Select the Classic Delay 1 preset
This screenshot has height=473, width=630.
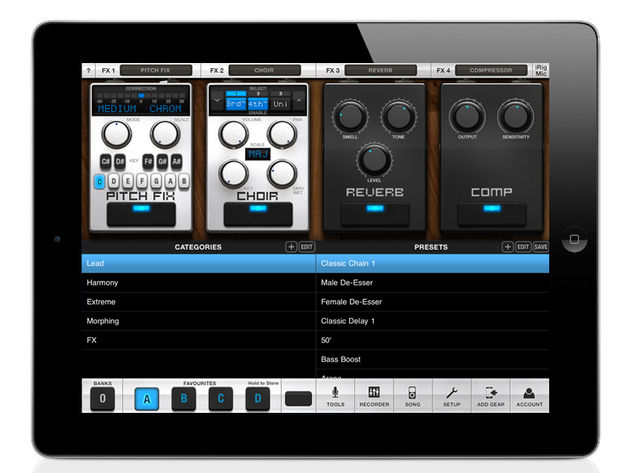(433, 321)
